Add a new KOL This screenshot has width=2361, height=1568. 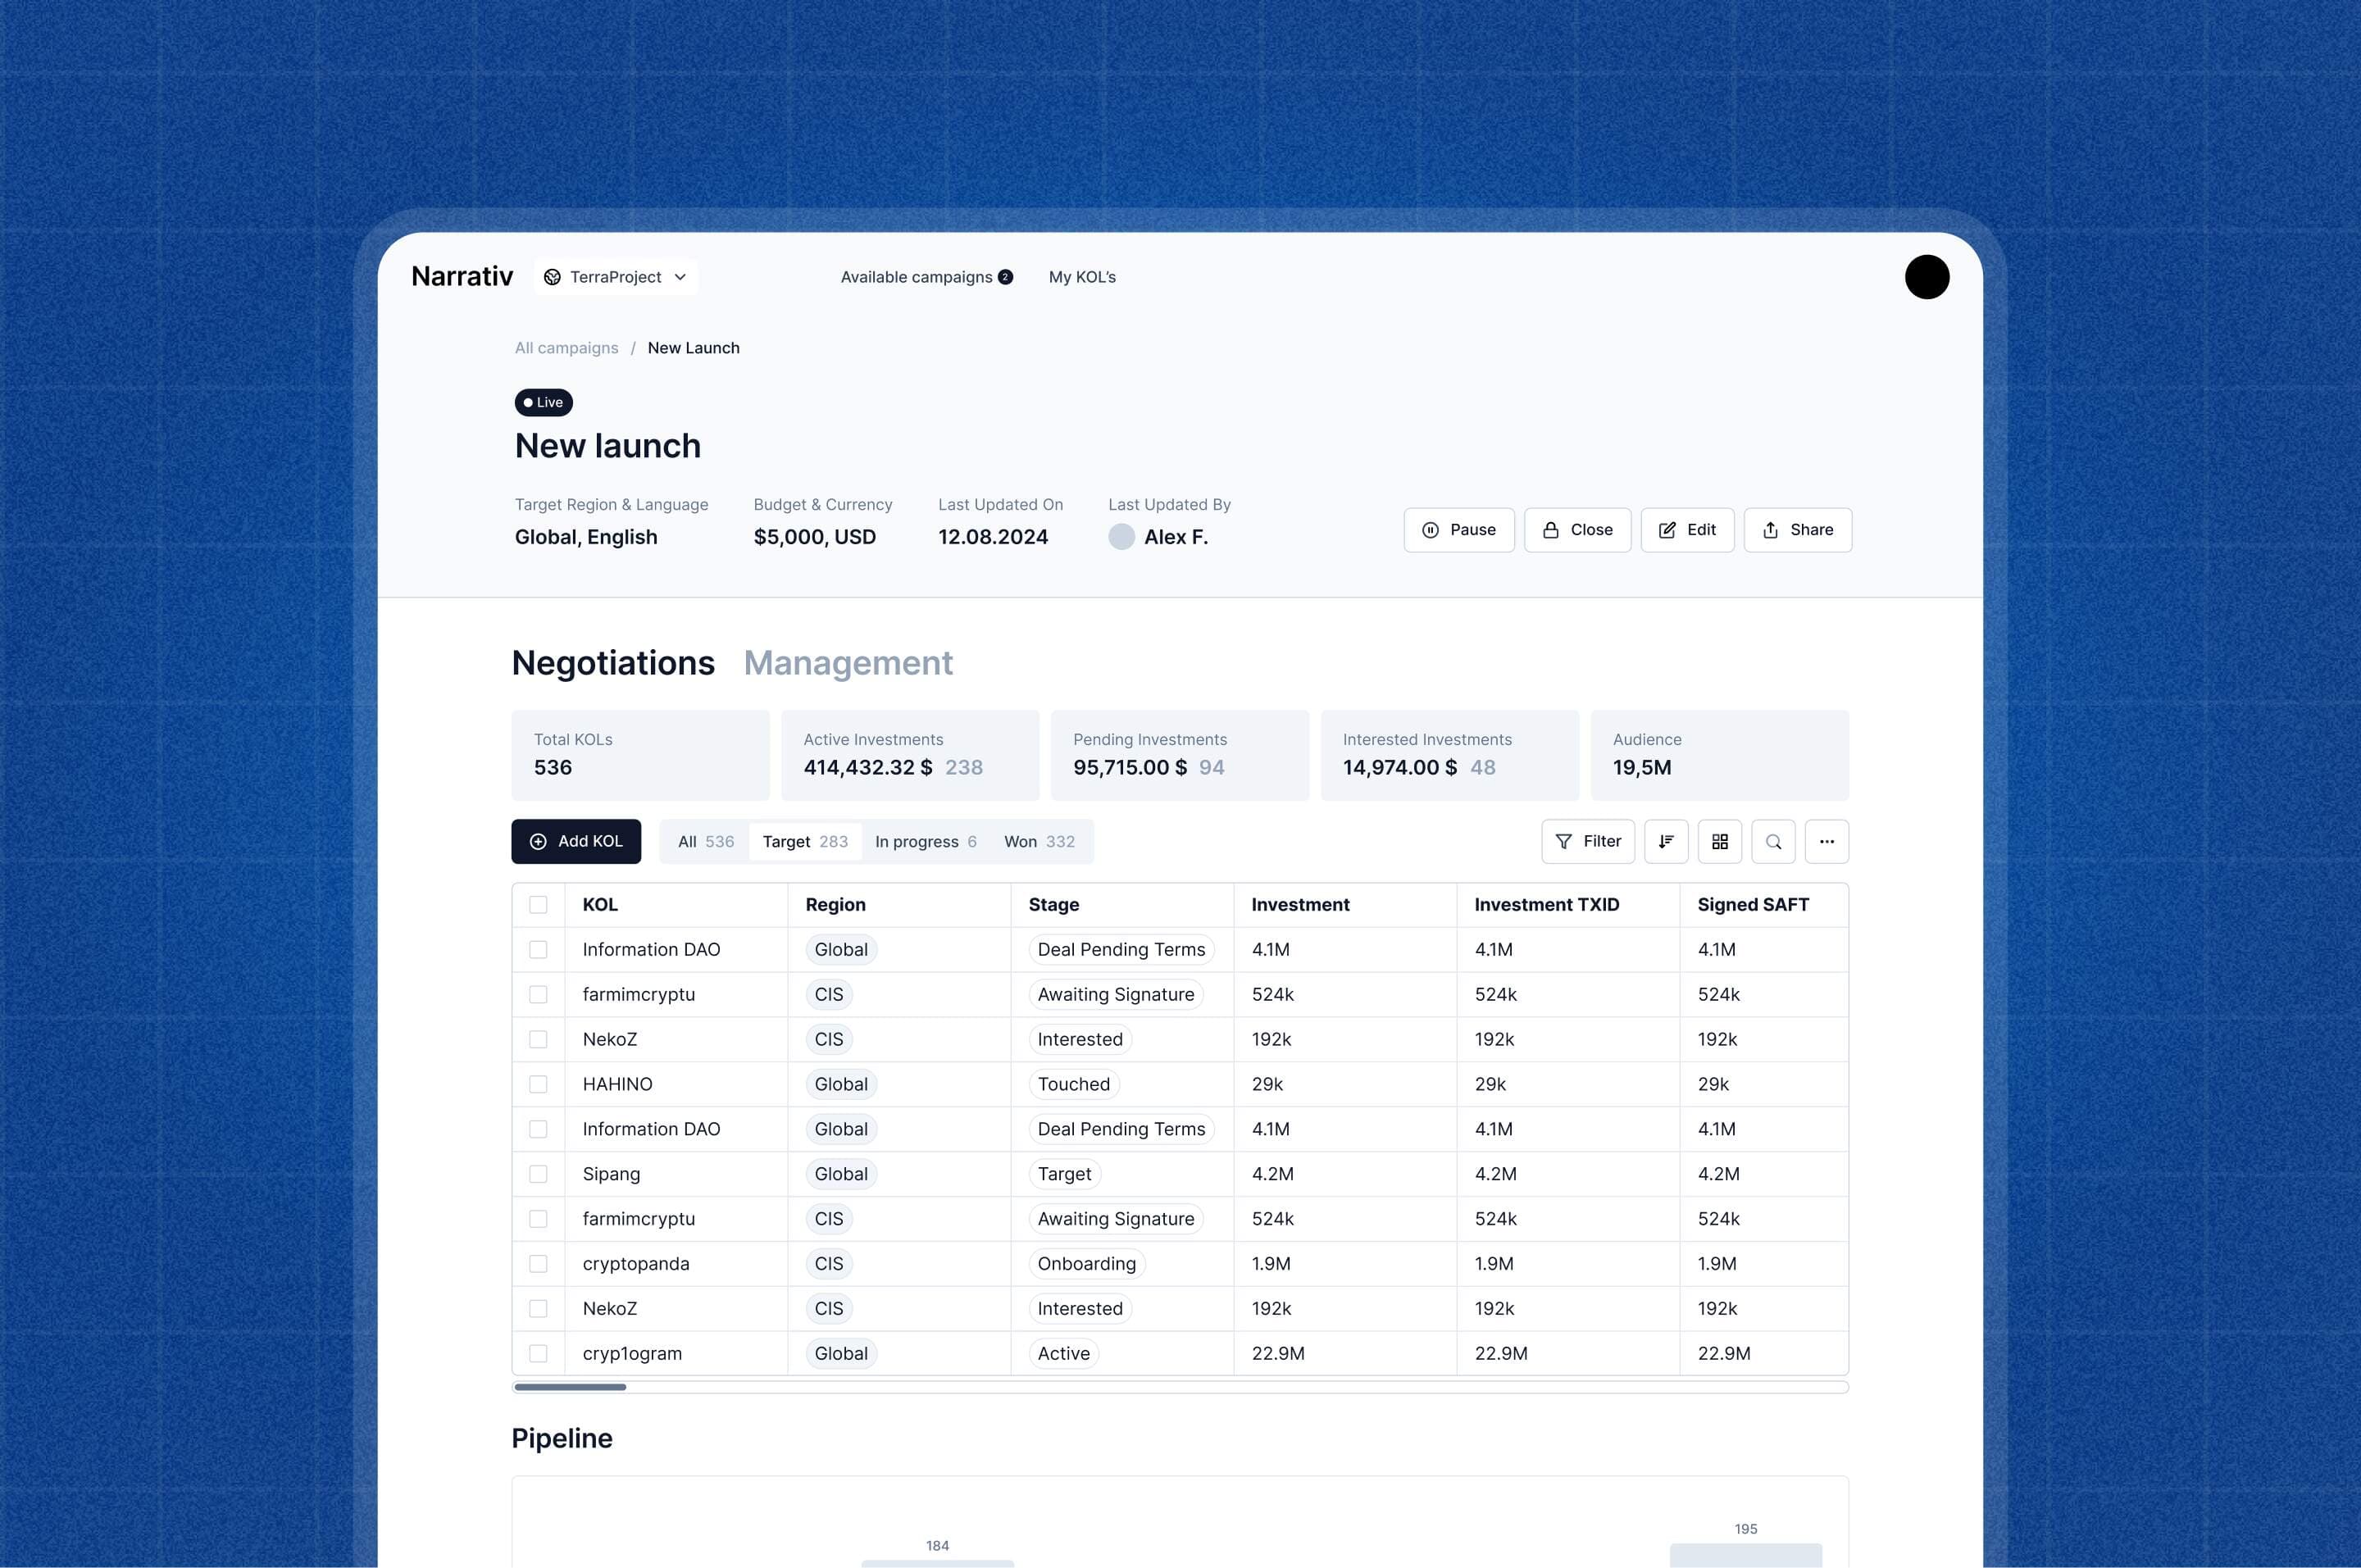coord(576,841)
